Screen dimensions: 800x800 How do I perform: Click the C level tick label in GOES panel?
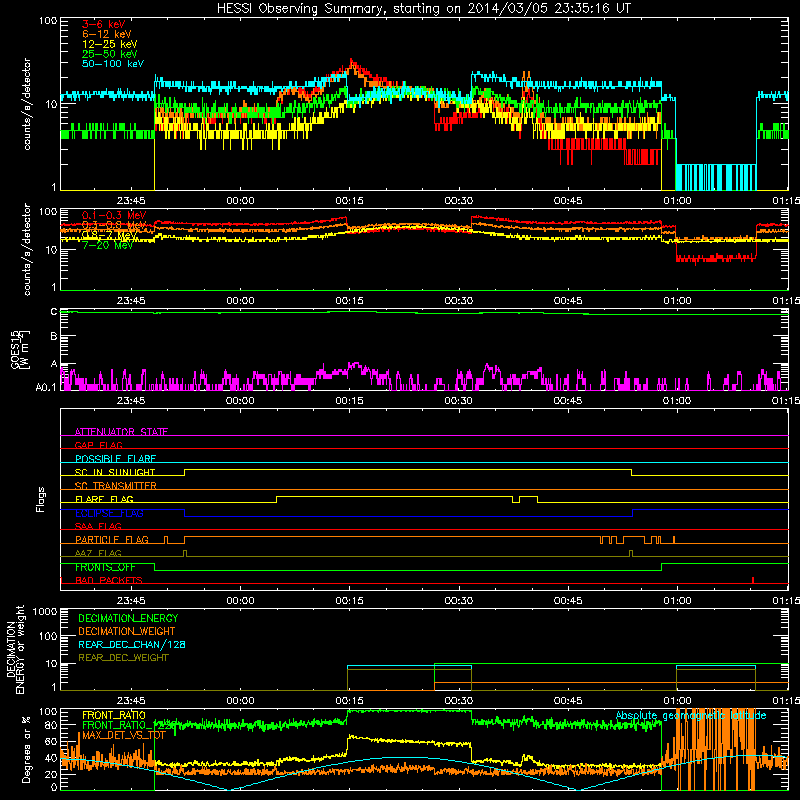pos(54,312)
